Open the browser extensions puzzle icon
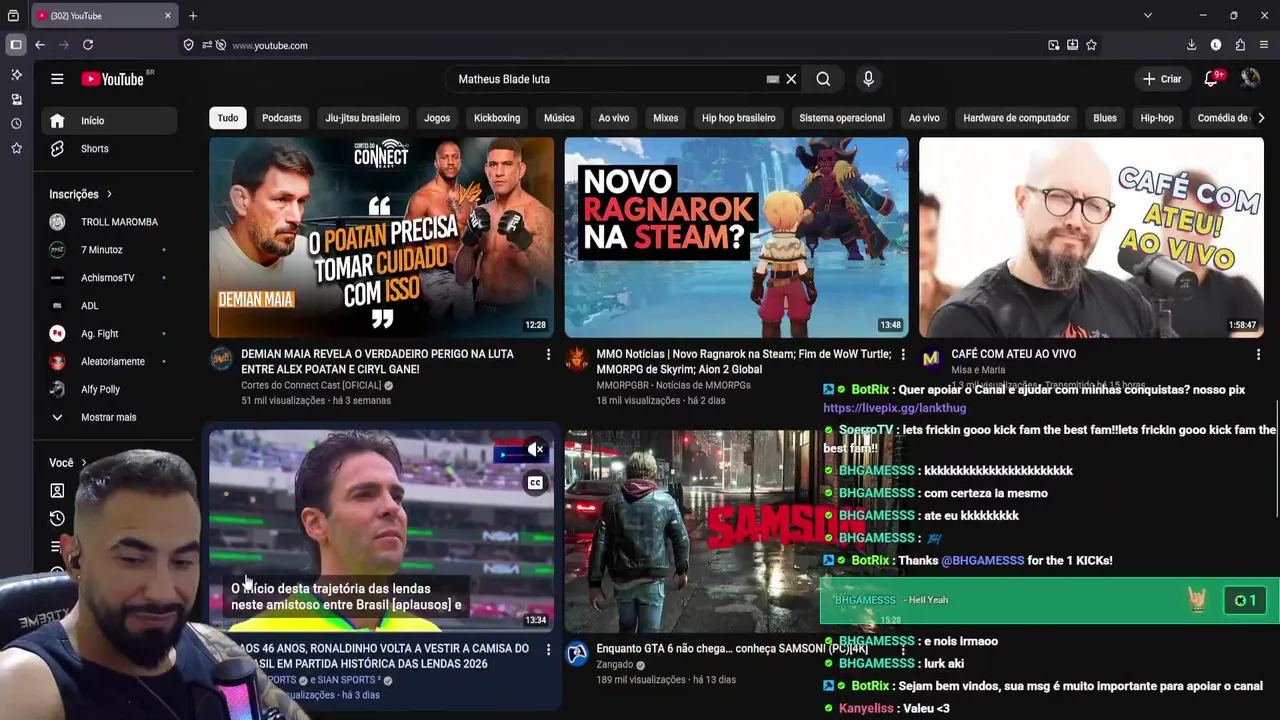This screenshot has width=1280, height=720. [1240, 45]
